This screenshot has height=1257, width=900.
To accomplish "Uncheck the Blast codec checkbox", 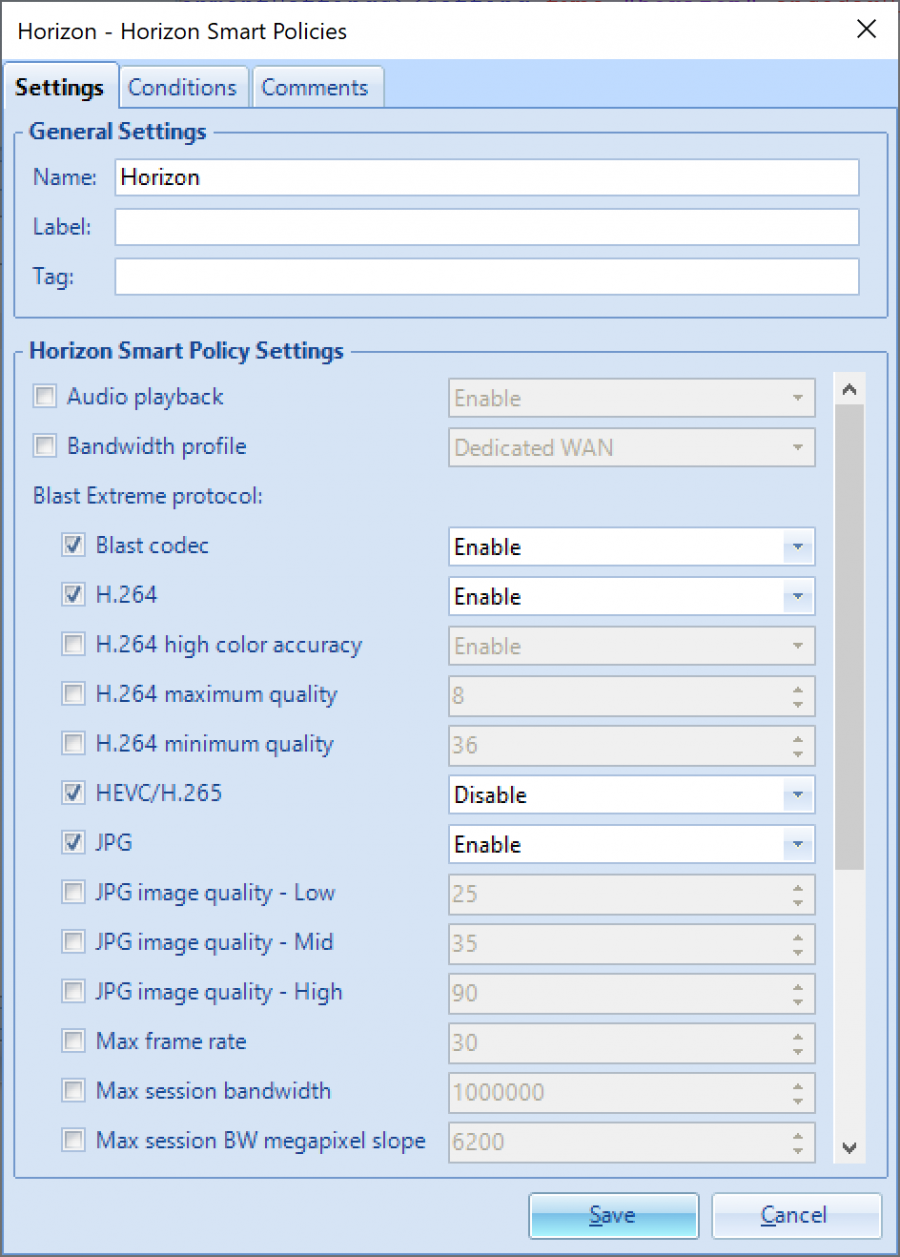I will [73, 546].
